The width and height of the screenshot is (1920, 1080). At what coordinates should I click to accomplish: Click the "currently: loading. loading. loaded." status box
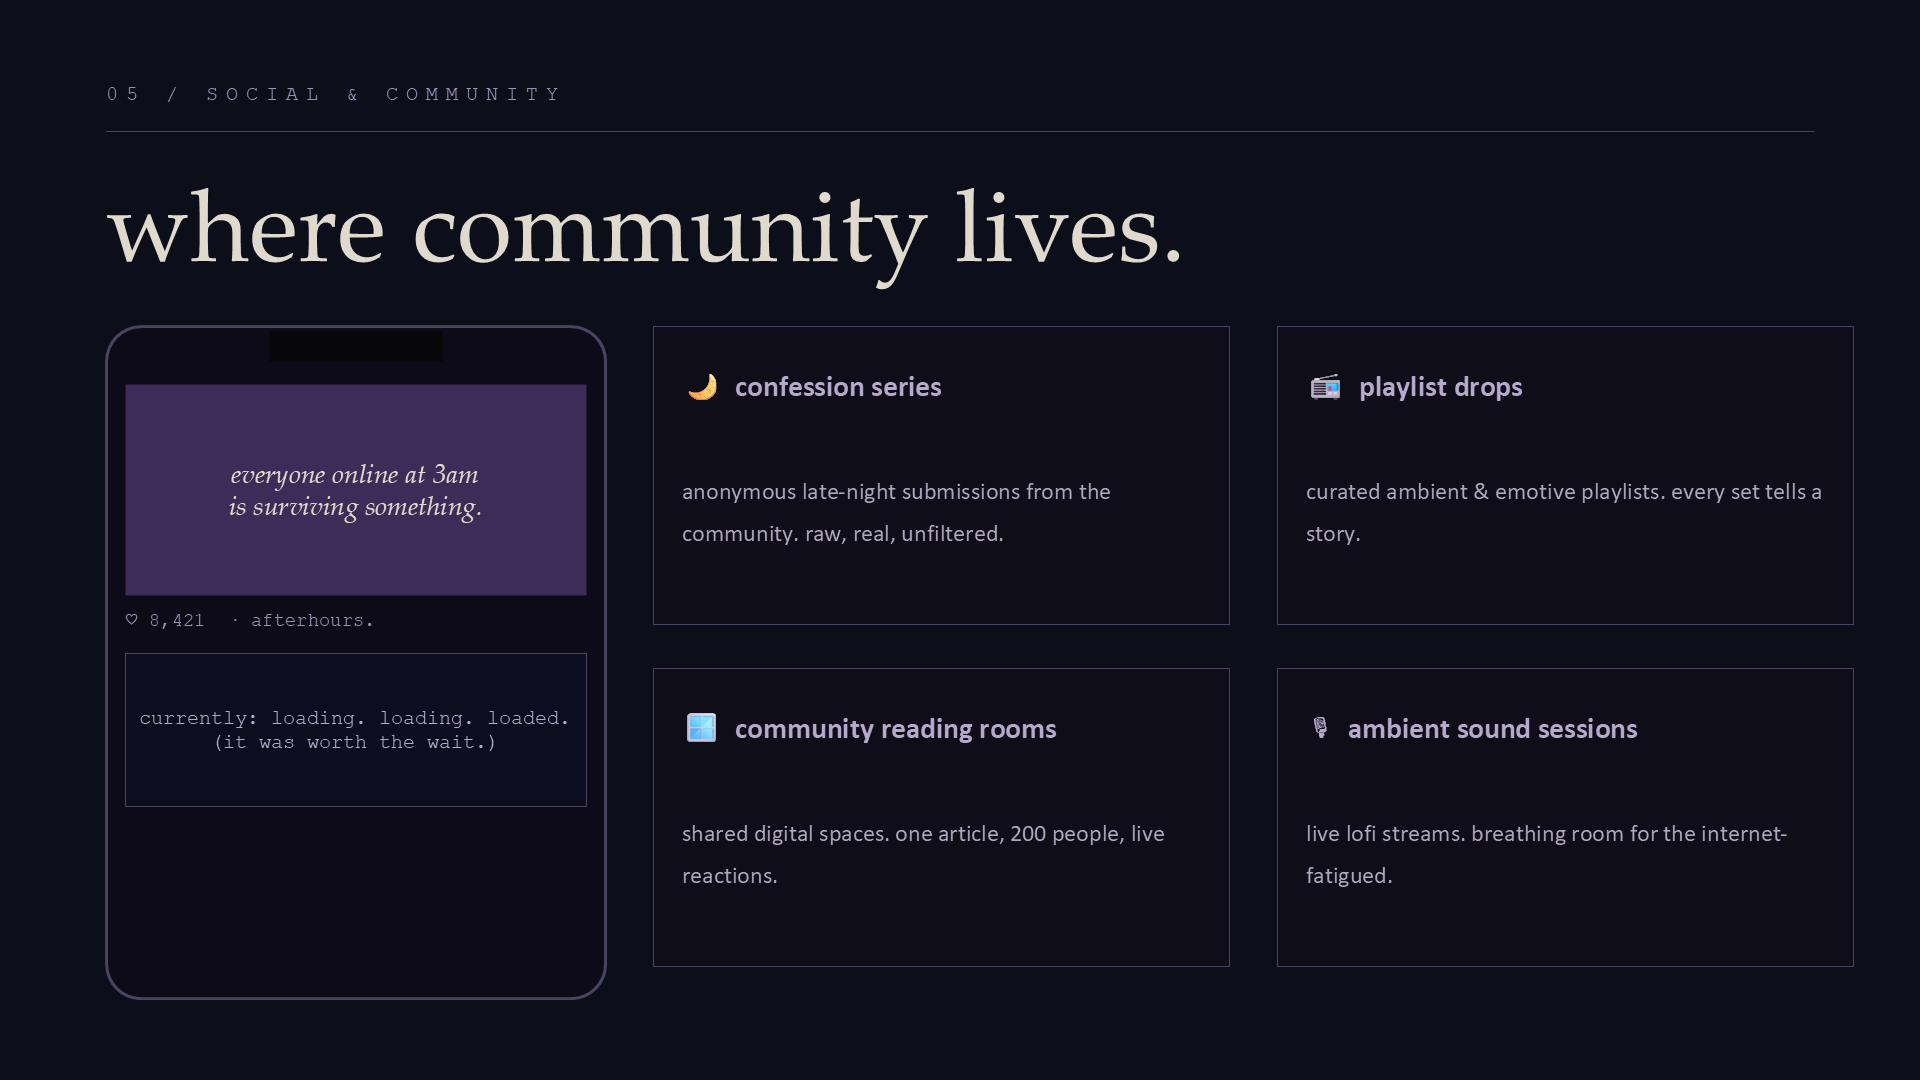[356, 730]
